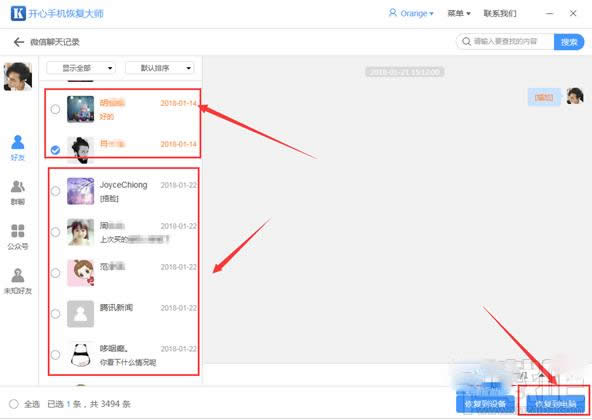Image resolution: width=592 pixels, height=420 pixels.
Task: Open JoyceChiong's avatar conversation
Action: coord(80,191)
